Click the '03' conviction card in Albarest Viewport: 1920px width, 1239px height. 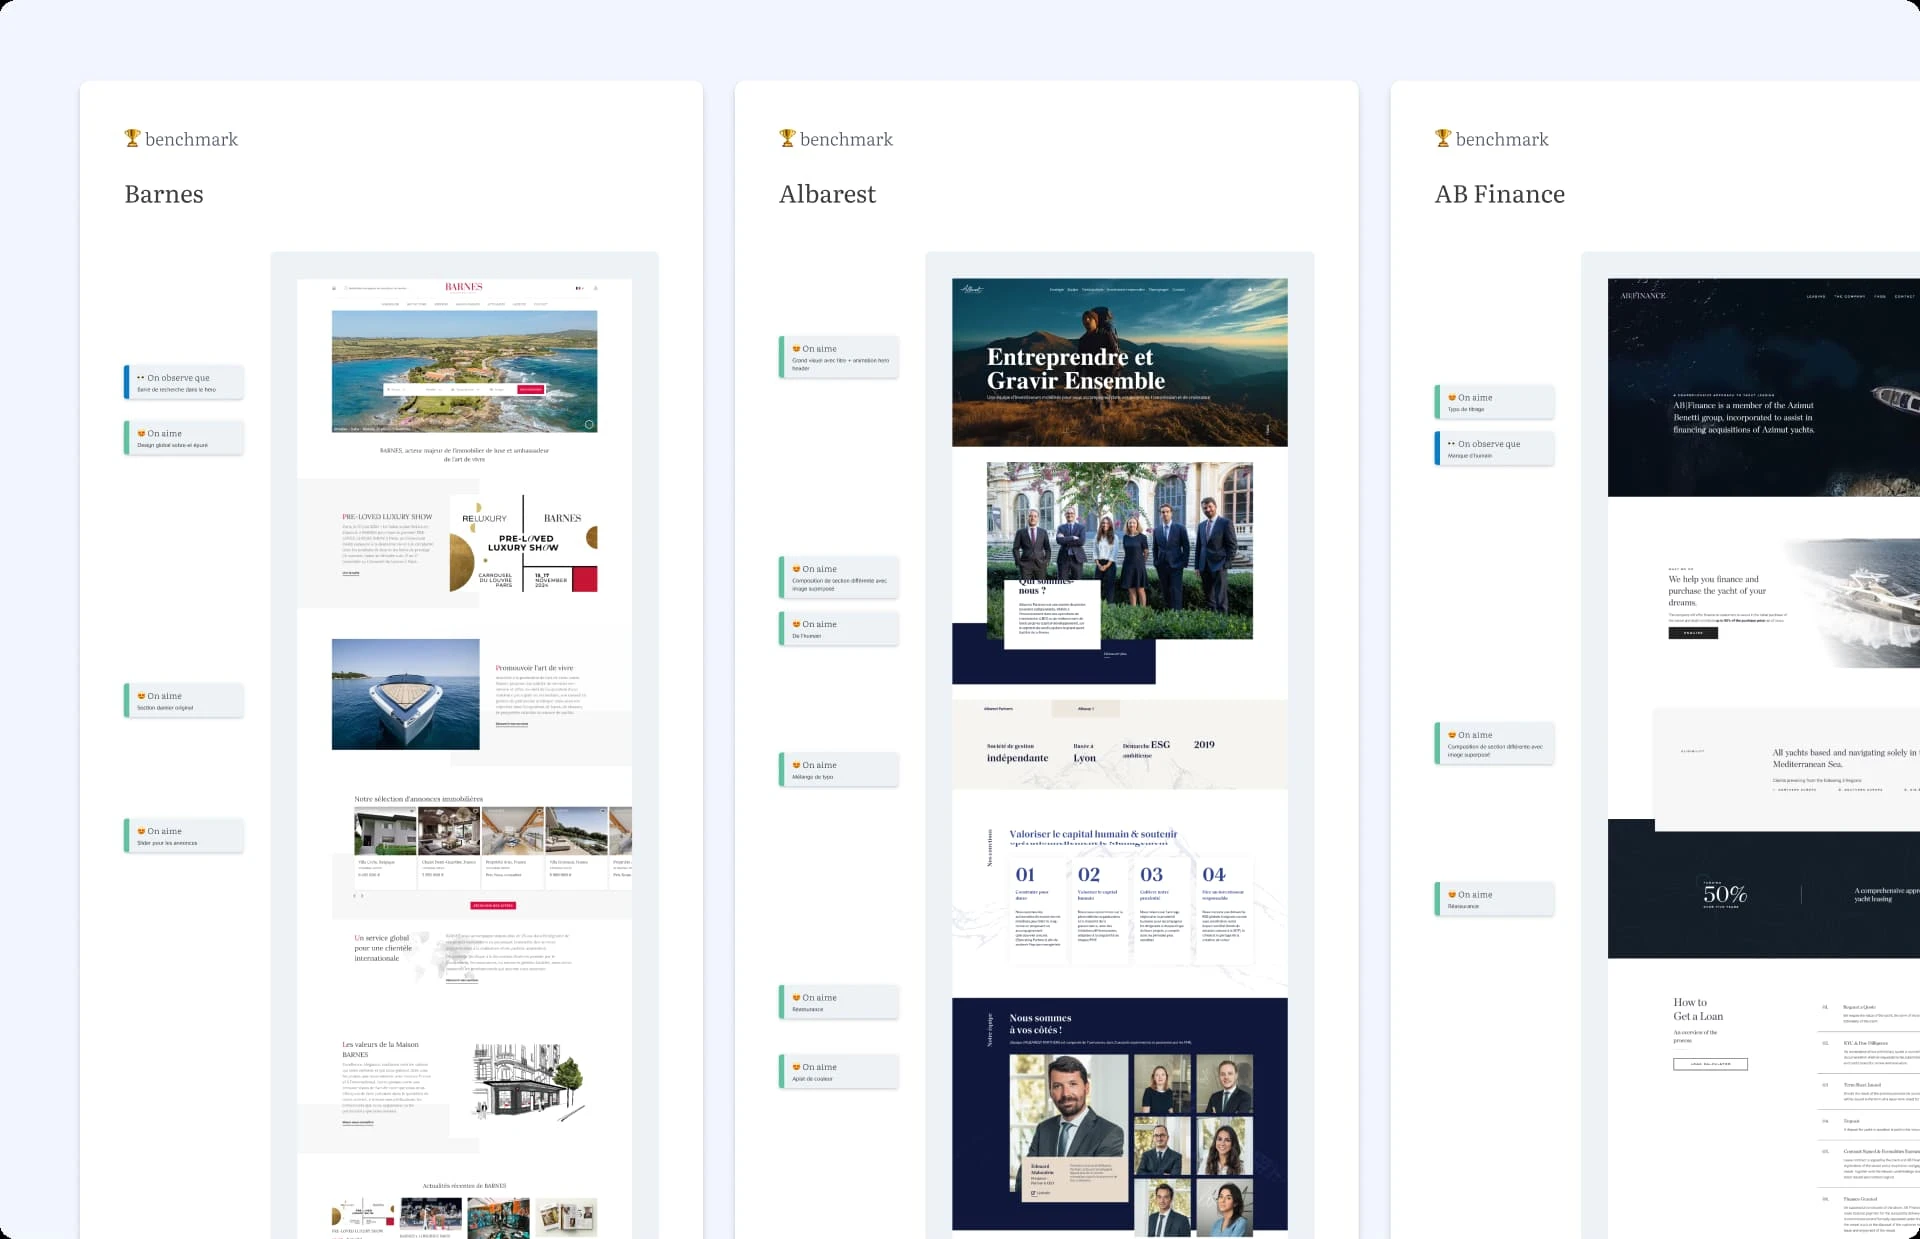(x=1161, y=910)
